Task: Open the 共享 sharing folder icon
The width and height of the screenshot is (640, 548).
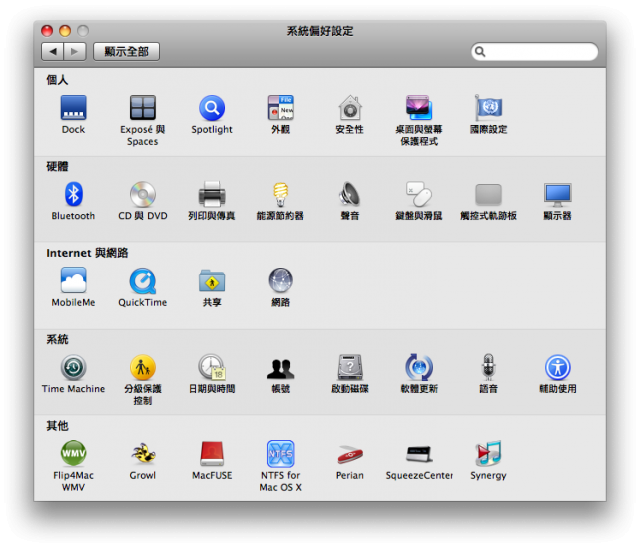Action: [x=212, y=281]
